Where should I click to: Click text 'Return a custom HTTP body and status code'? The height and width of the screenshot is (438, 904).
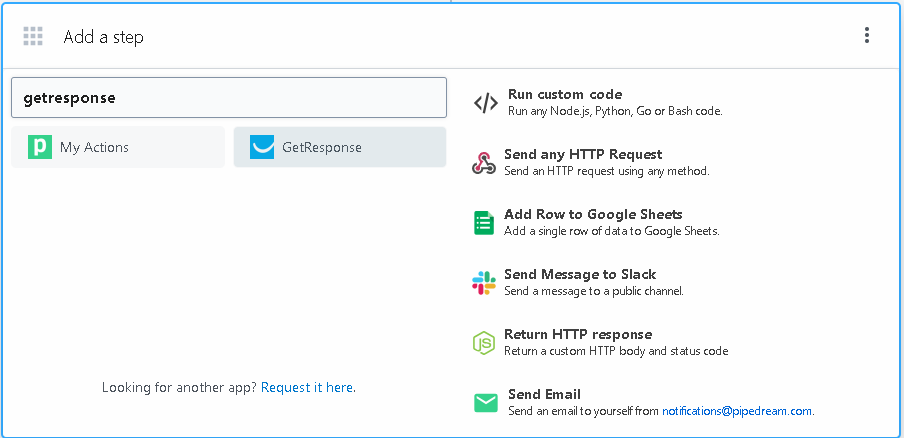616,351
